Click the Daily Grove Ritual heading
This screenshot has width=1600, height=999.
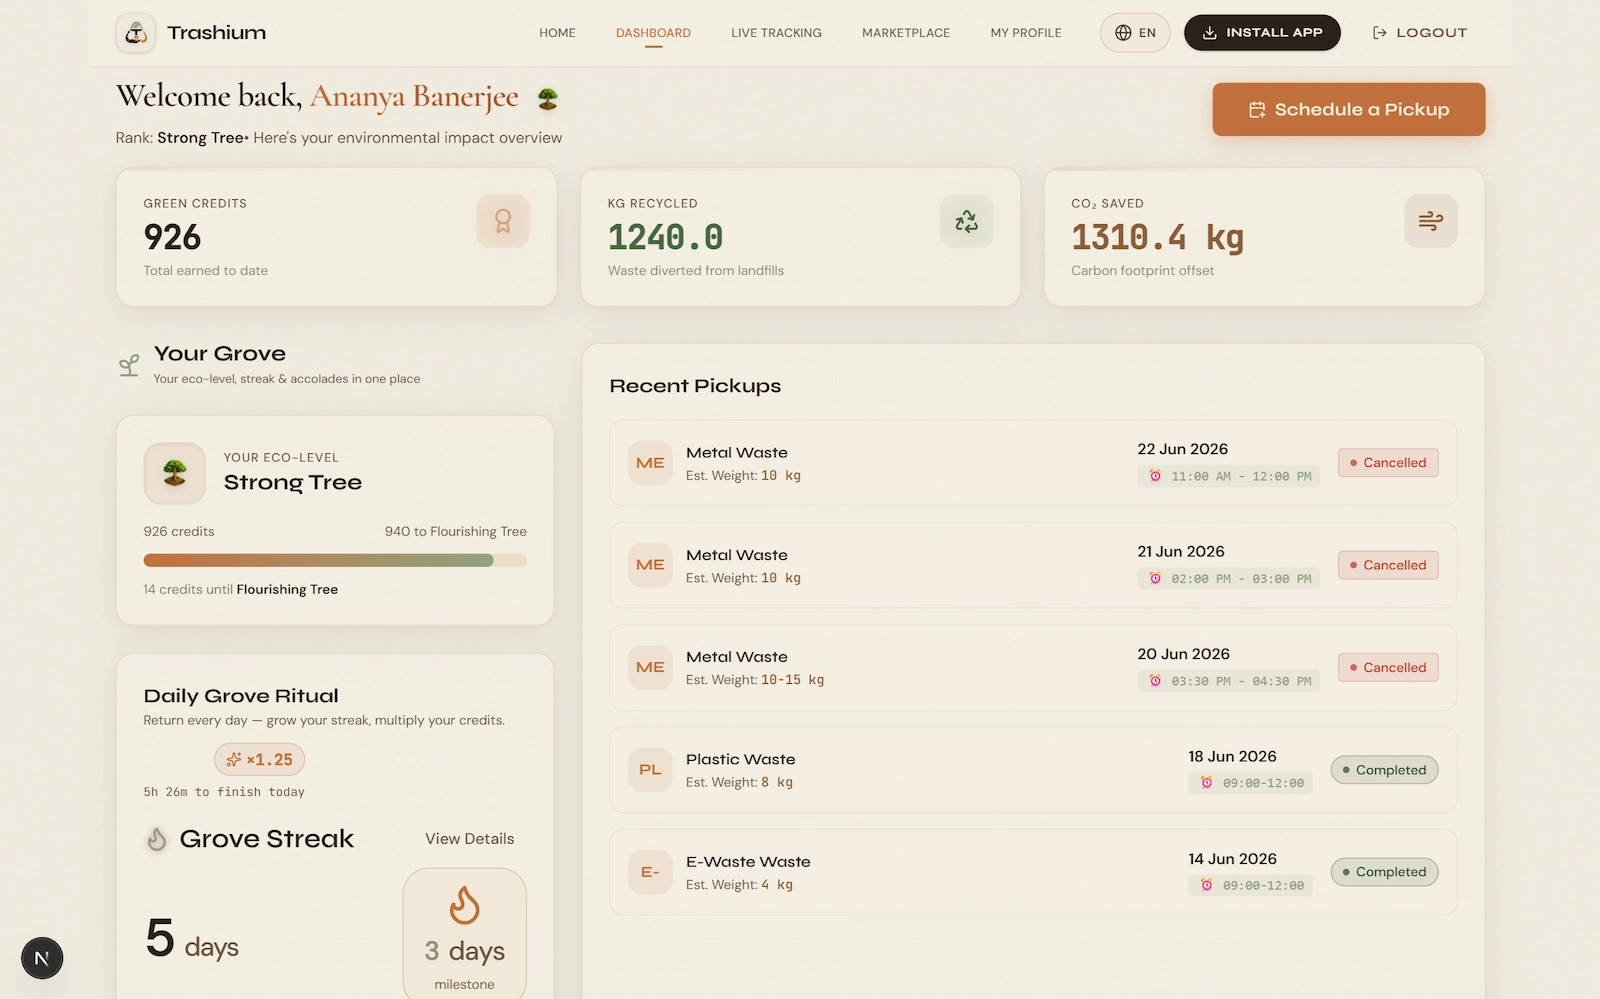point(241,696)
